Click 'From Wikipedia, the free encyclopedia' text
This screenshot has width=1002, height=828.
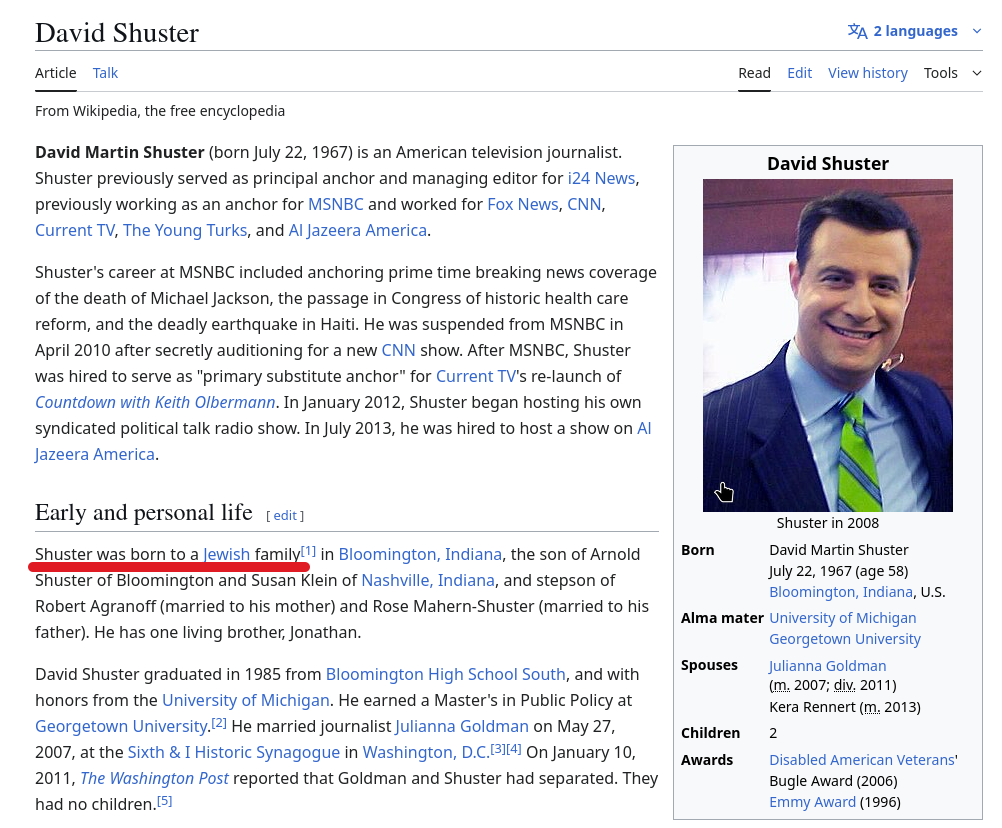160,111
